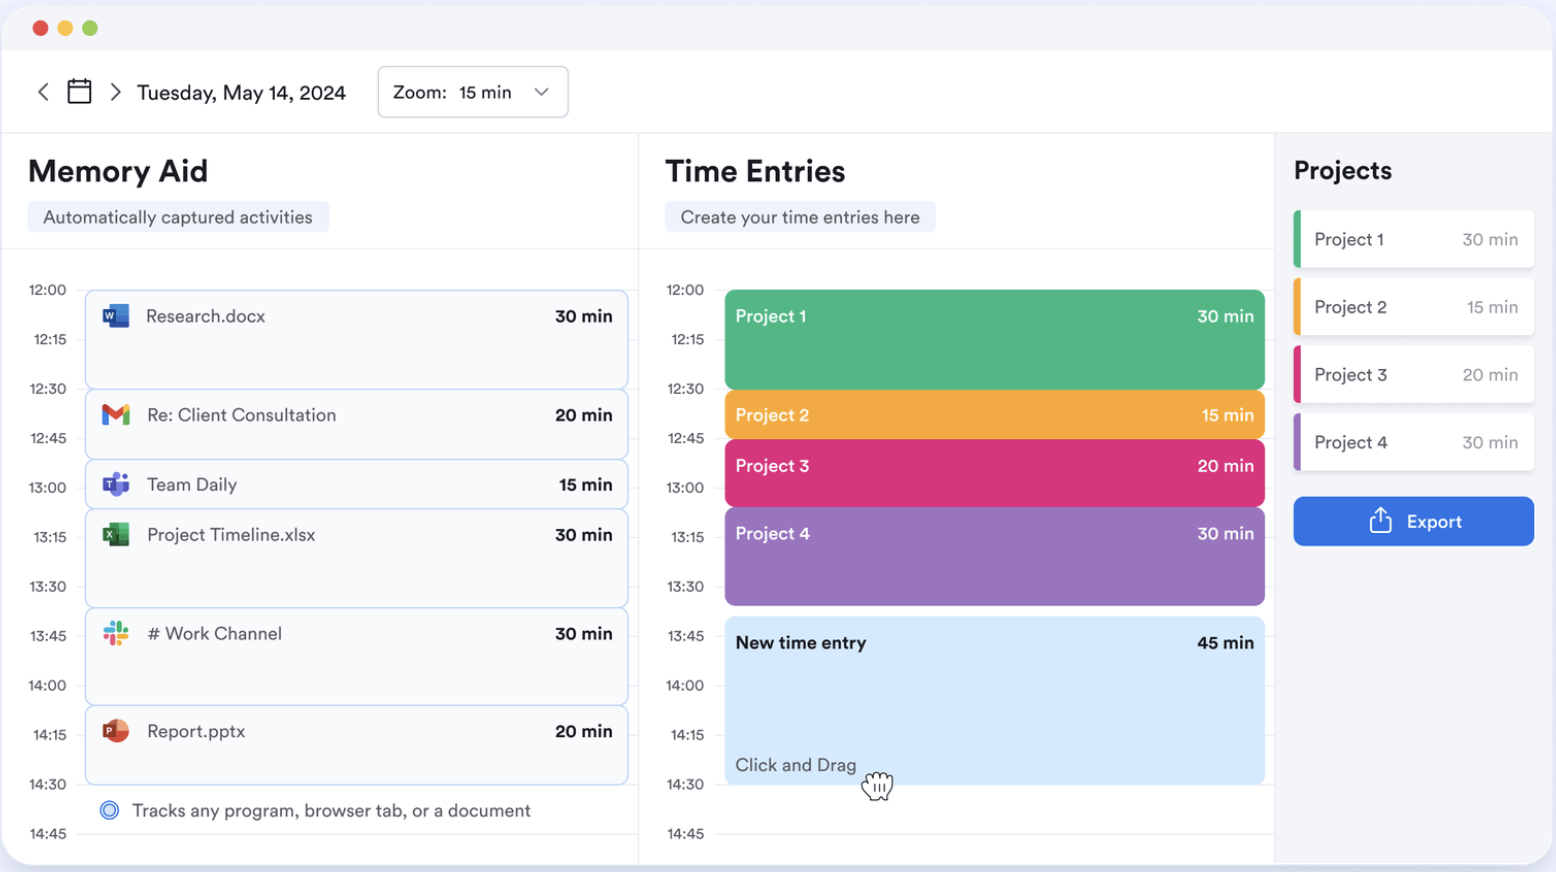Click the Word icon next to Research.docx
Image resolution: width=1556 pixels, height=872 pixels.
click(x=114, y=316)
